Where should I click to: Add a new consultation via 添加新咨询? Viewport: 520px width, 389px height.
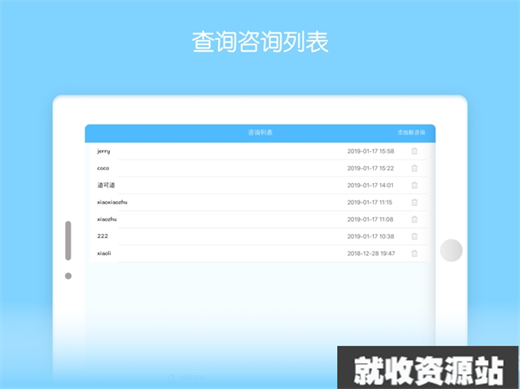[x=411, y=133]
